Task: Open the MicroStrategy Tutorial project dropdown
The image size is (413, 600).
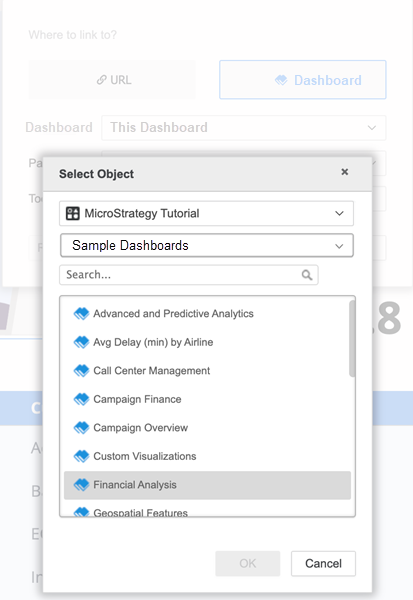Action: point(206,213)
